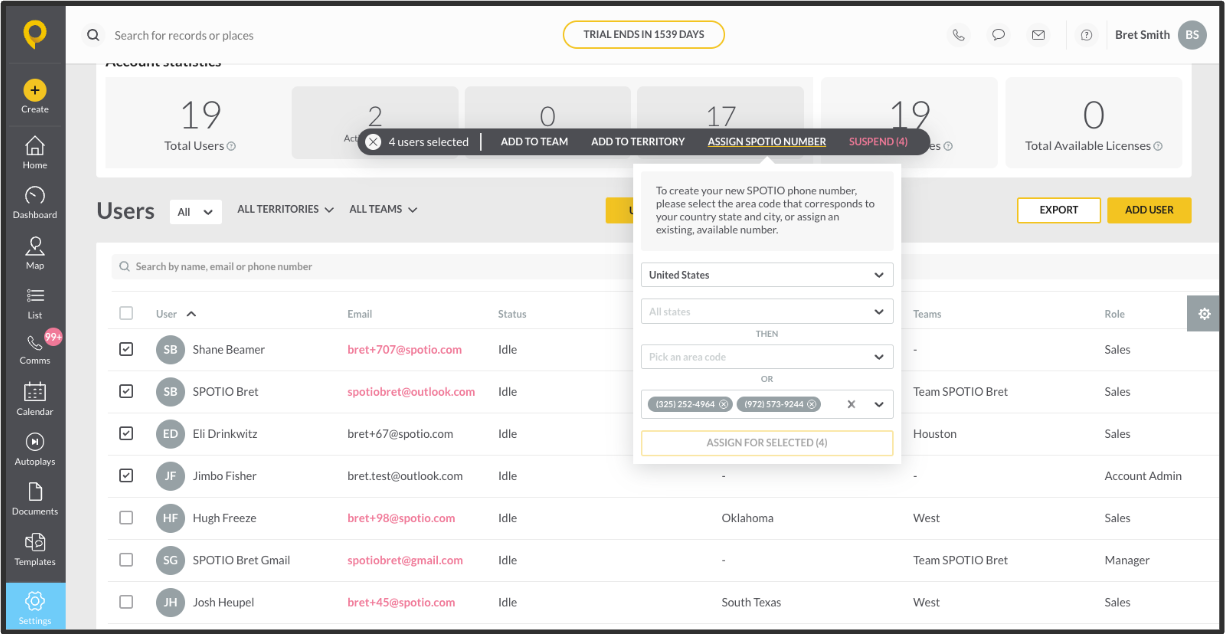Open Comms in the sidebar
This screenshot has width=1225, height=634.
tap(35, 349)
